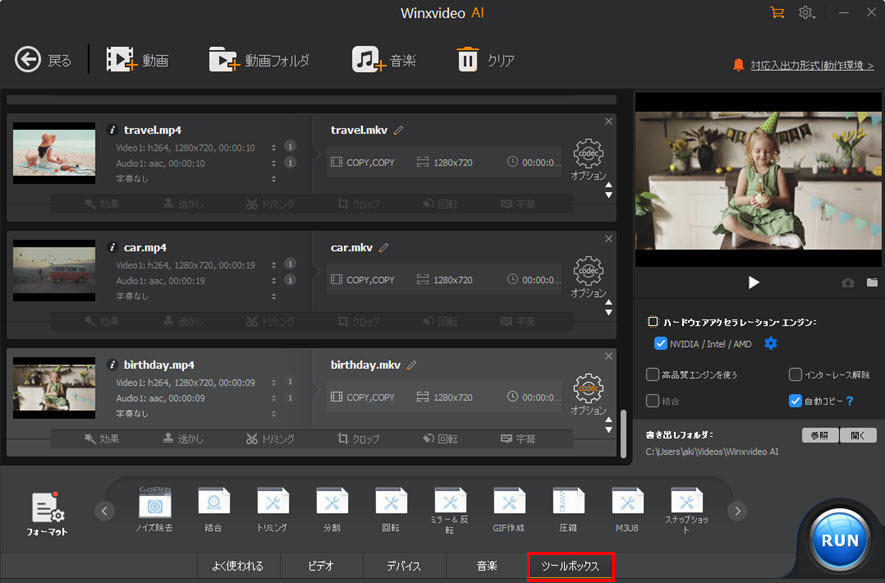
Task: Disable the 自動コピー checkbox
Action: tap(795, 401)
